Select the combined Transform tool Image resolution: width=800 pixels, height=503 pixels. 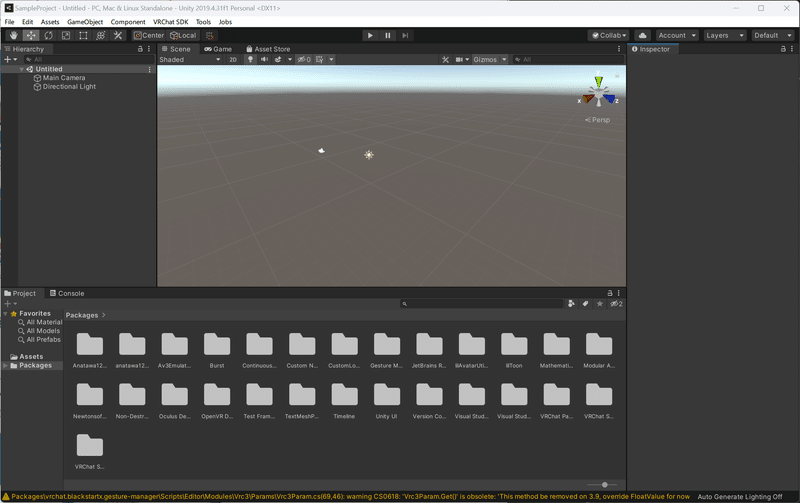click(x=101, y=35)
